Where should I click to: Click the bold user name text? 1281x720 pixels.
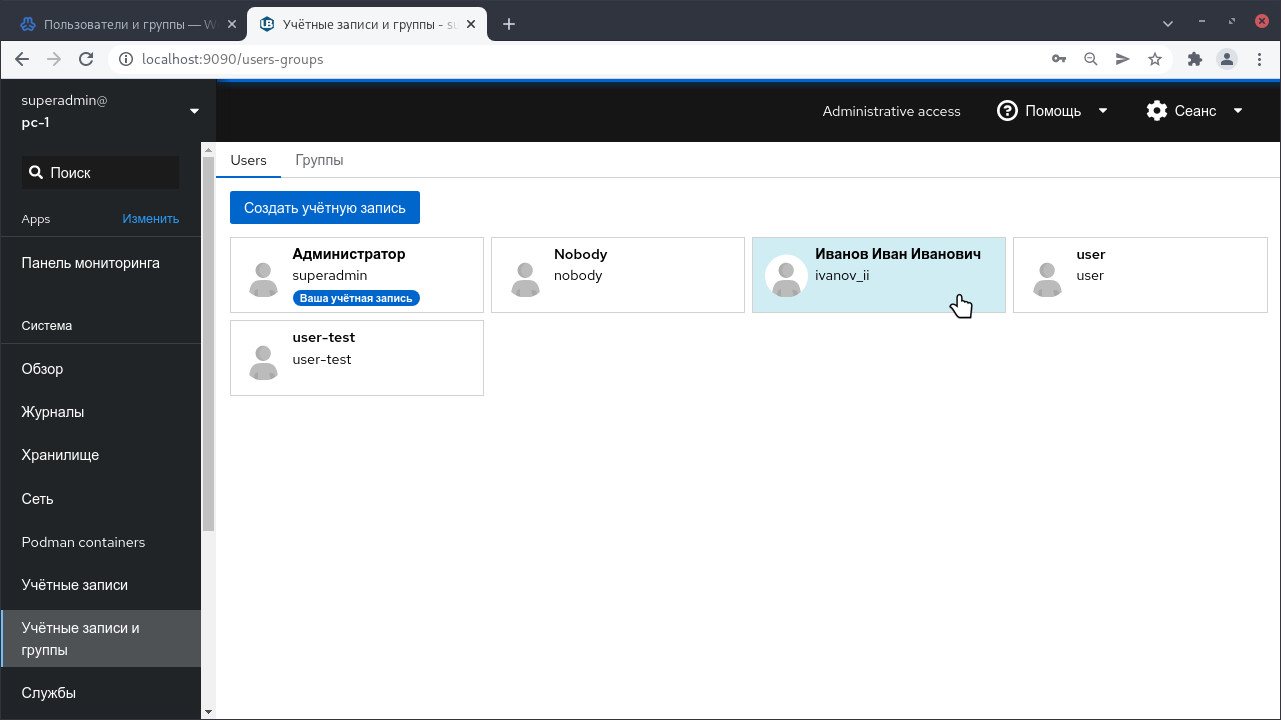point(1090,254)
